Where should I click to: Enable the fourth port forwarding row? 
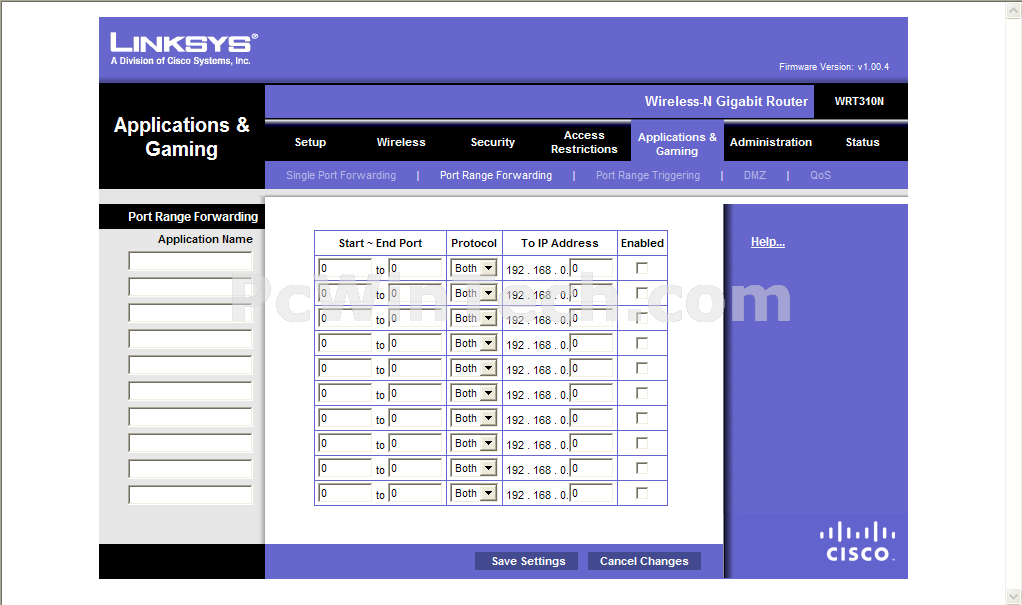click(x=642, y=343)
